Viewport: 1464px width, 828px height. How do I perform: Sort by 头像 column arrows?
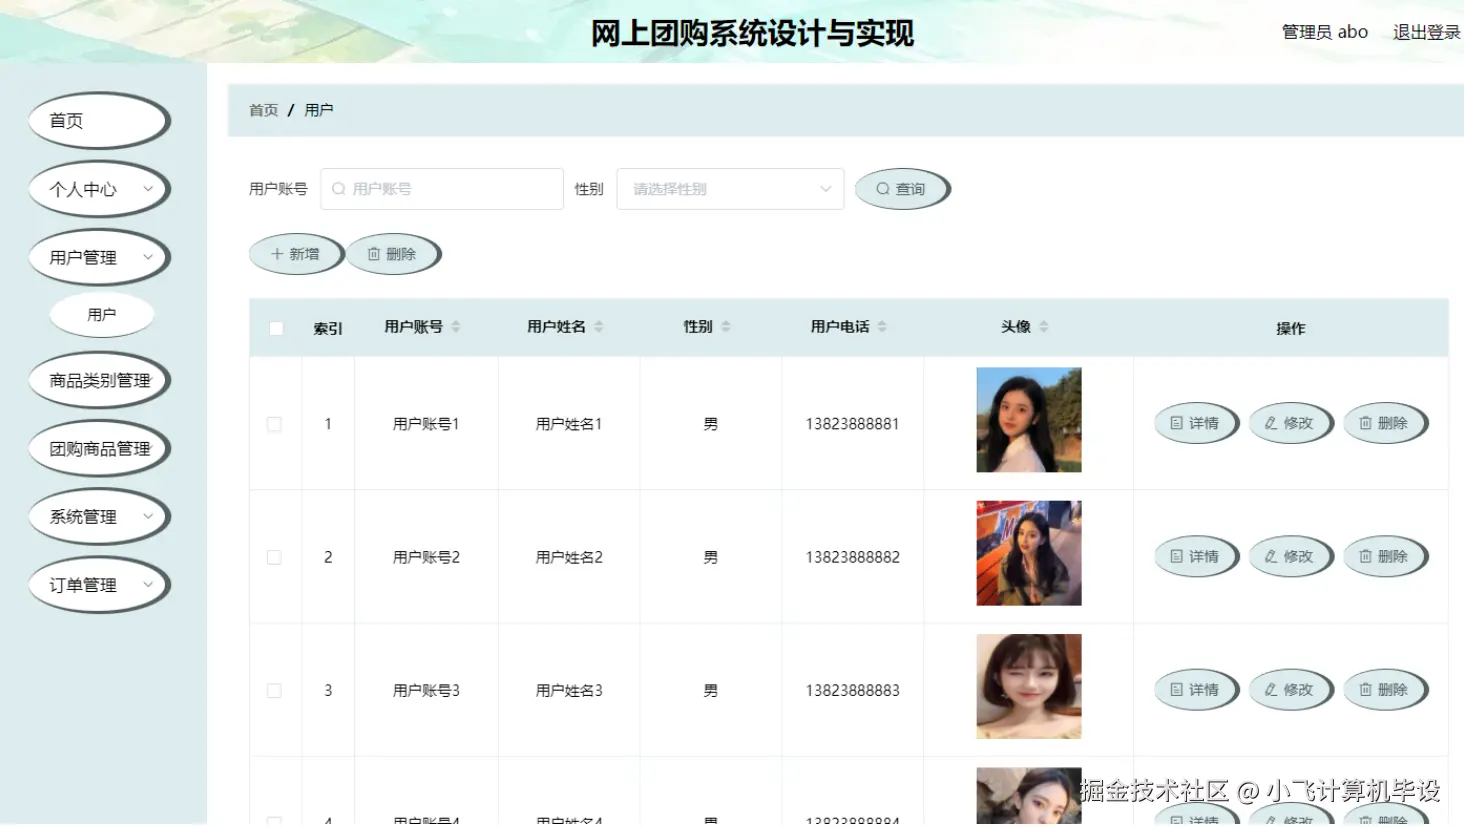1044,327
